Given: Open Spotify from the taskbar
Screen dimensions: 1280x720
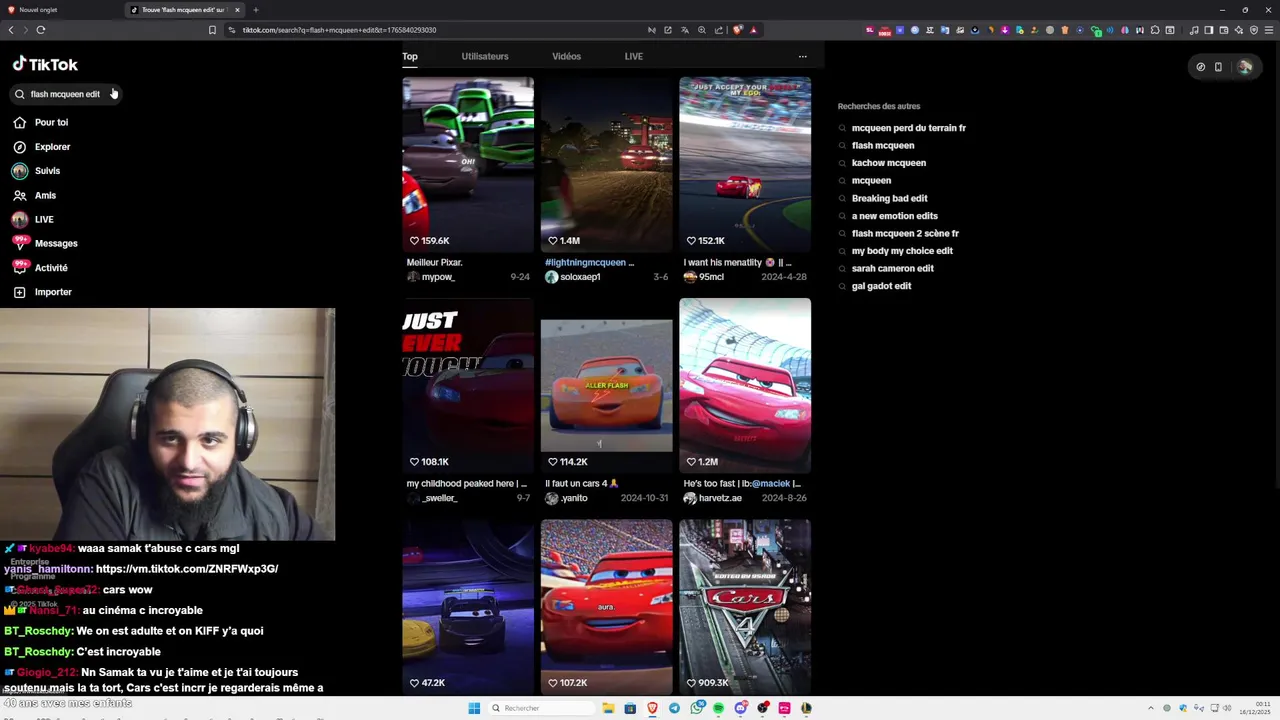Looking at the screenshot, I should click(x=718, y=708).
